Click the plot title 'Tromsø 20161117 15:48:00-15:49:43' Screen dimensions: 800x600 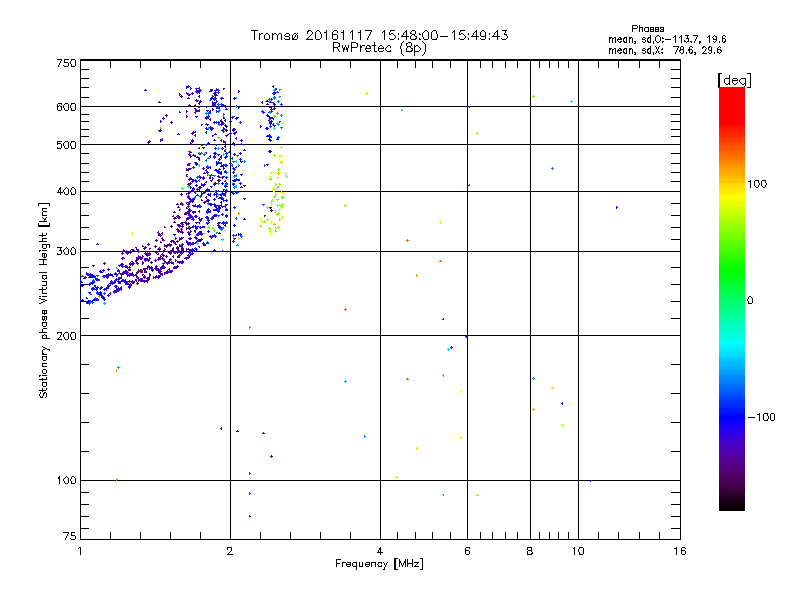(380, 35)
